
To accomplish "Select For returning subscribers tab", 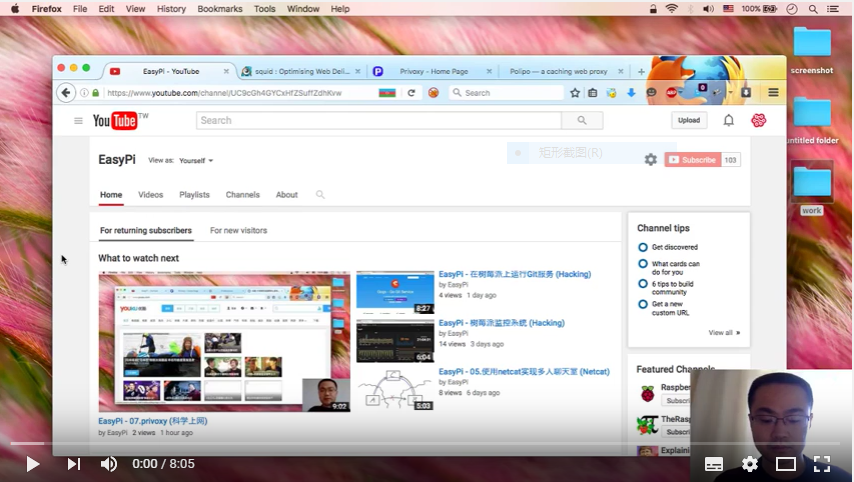I will coord(146,230).
